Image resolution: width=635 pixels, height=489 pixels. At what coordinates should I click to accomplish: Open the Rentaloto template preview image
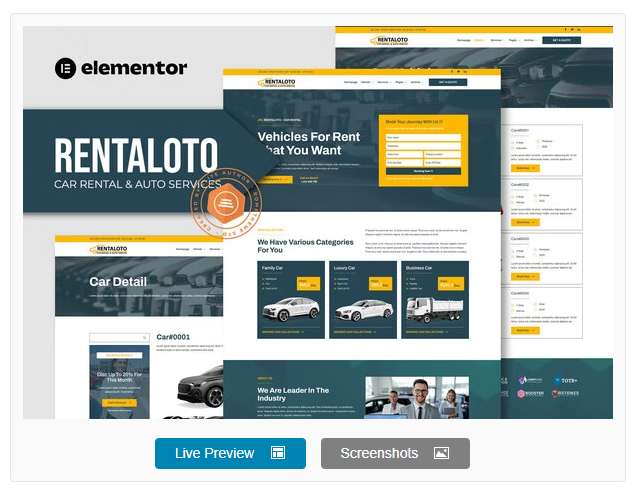(318, 222)
